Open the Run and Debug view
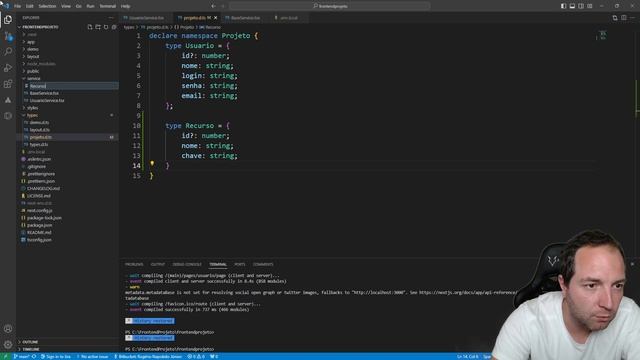This screenshot has width=640, height=360. click(x=8, y=68)
